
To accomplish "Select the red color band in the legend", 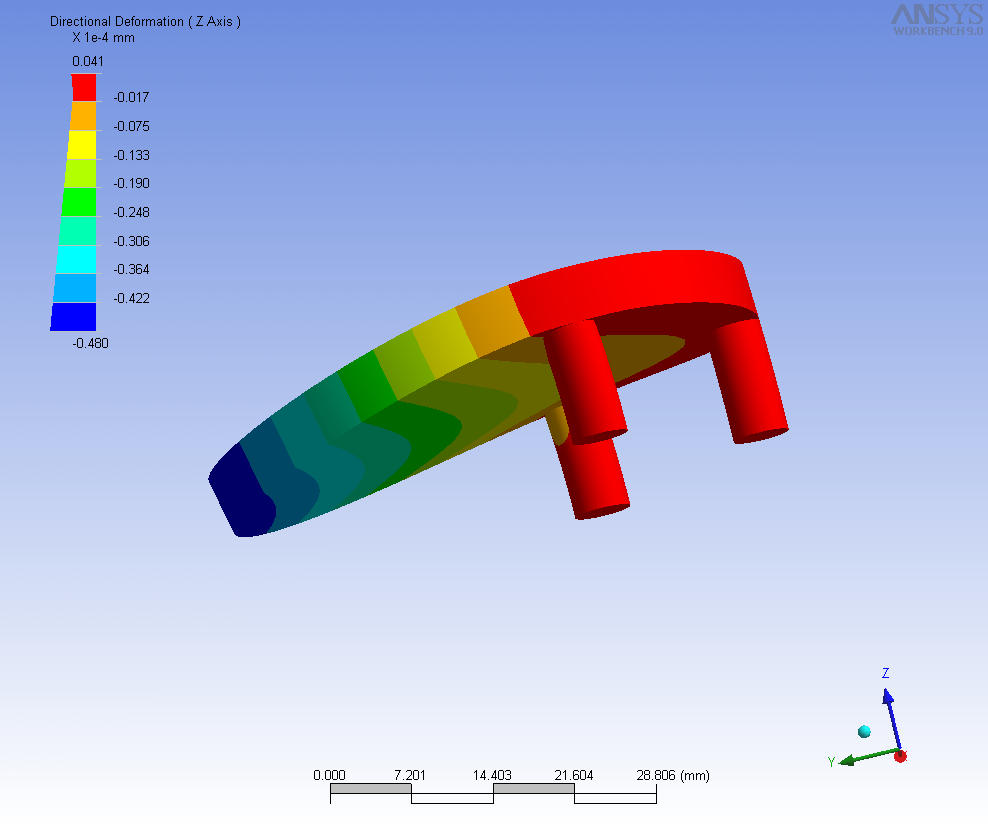I will point(84,87).
